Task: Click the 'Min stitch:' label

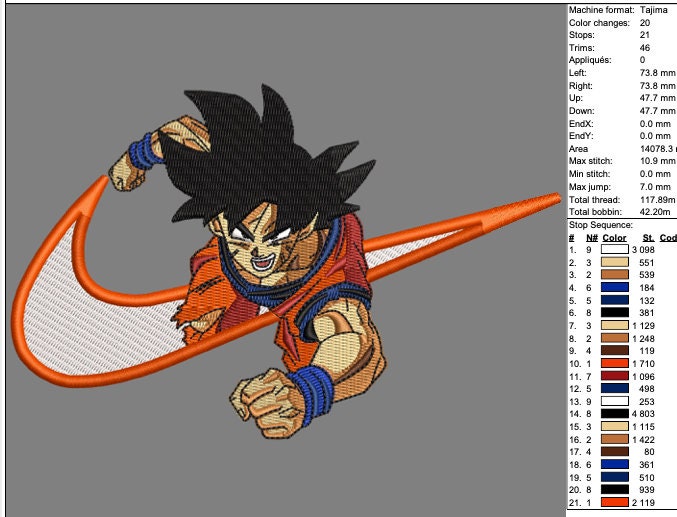Action: tap(589, 174)
